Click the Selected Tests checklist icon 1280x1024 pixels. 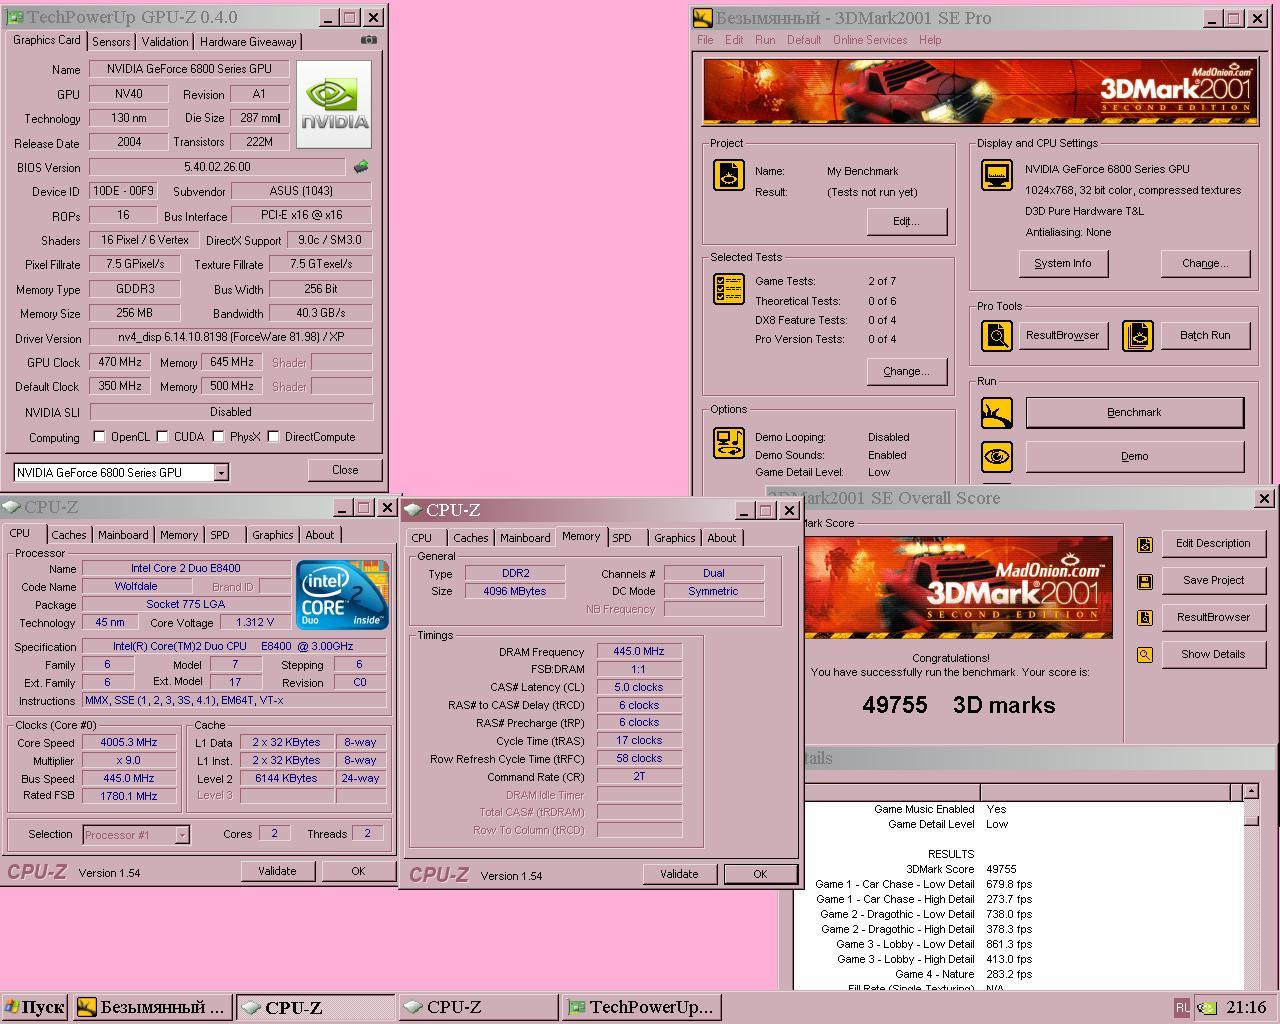(728, 289)
